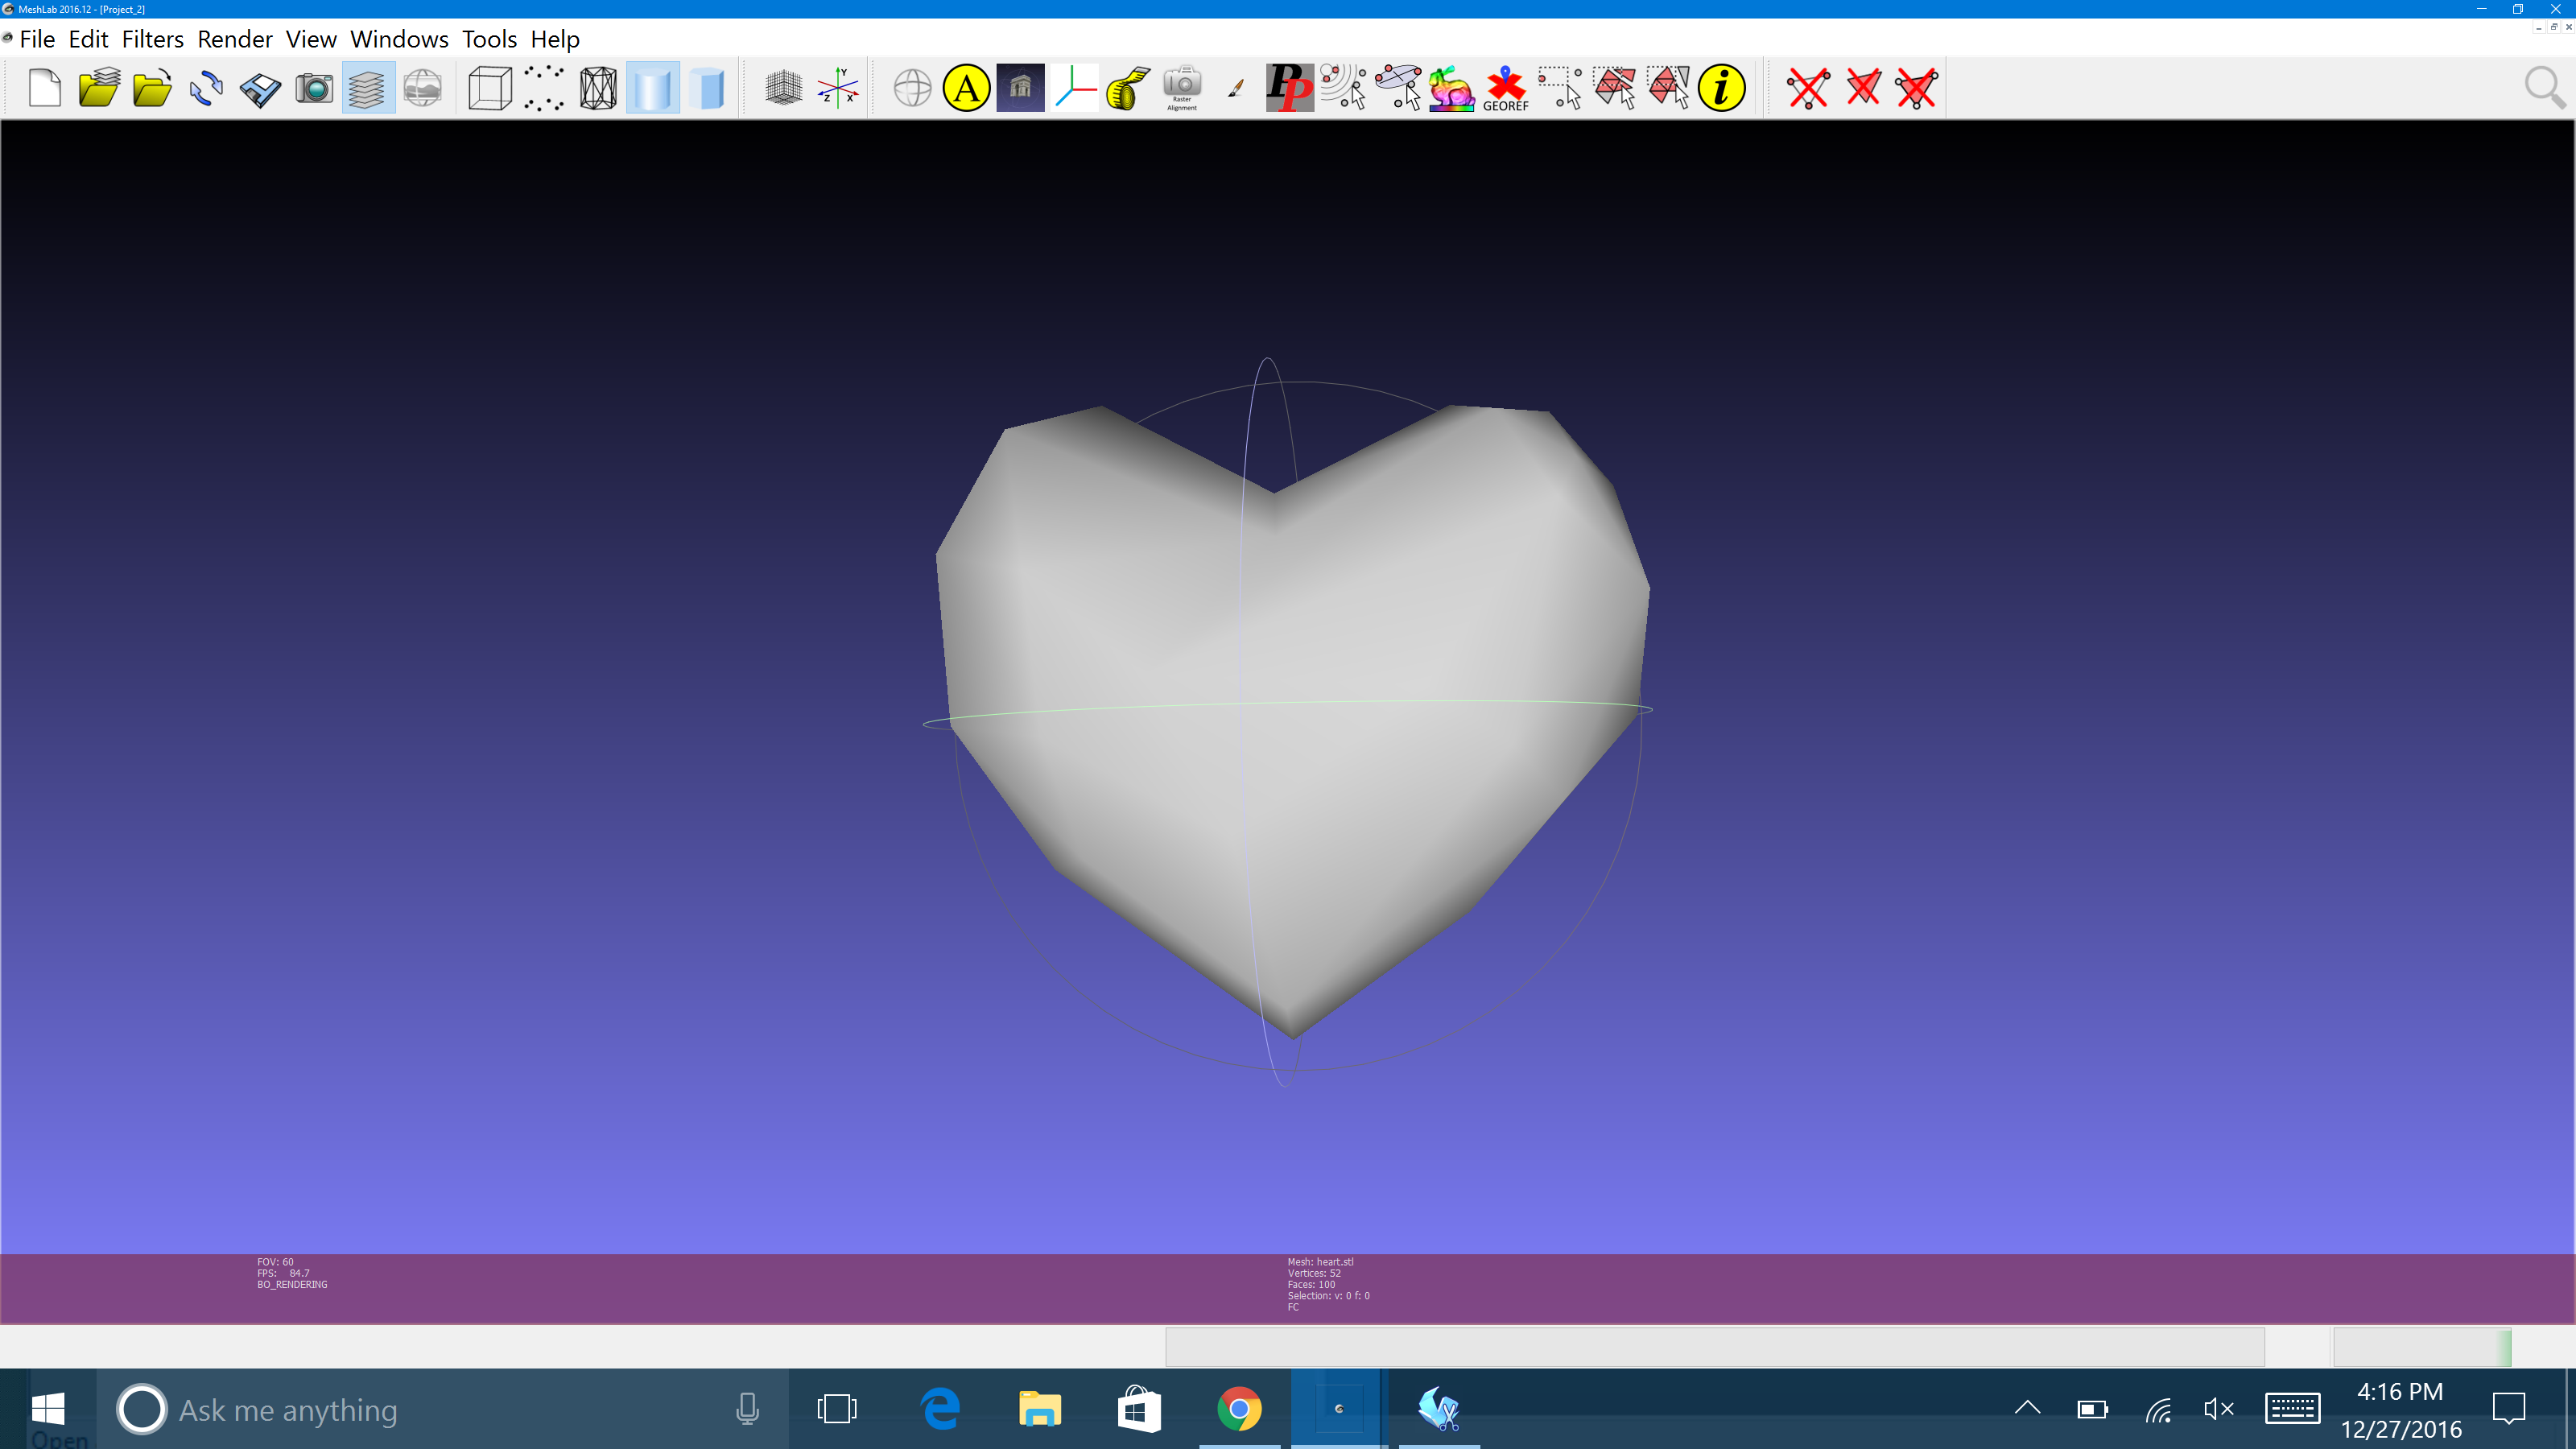This screenshot has height=1449, width=2576.
Task: Click the muted volume tray icon
Action: (2219, 1409)
